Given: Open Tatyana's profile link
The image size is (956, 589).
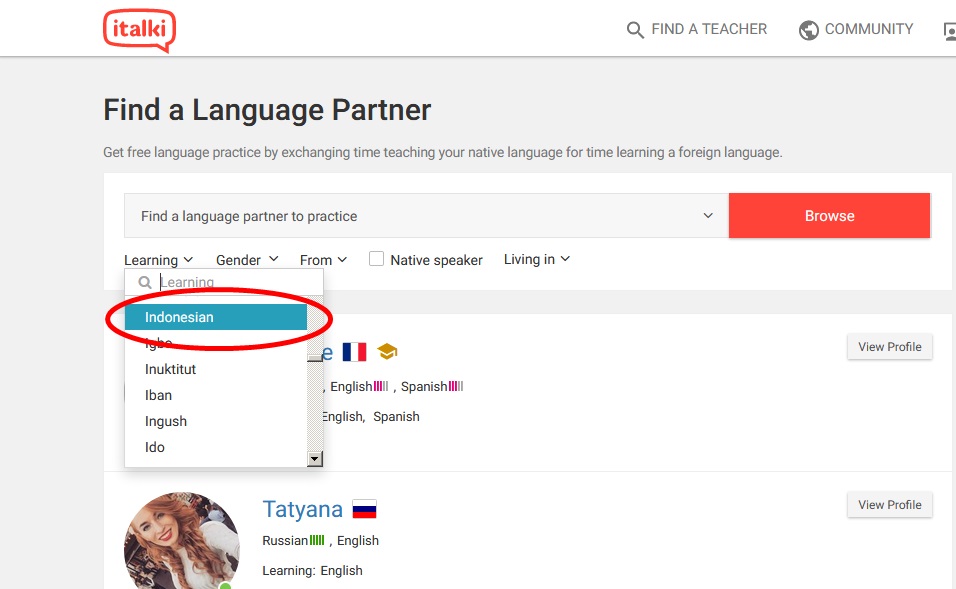Looking at the screenshot, I should pyautogui.click(x=302, y=509).
